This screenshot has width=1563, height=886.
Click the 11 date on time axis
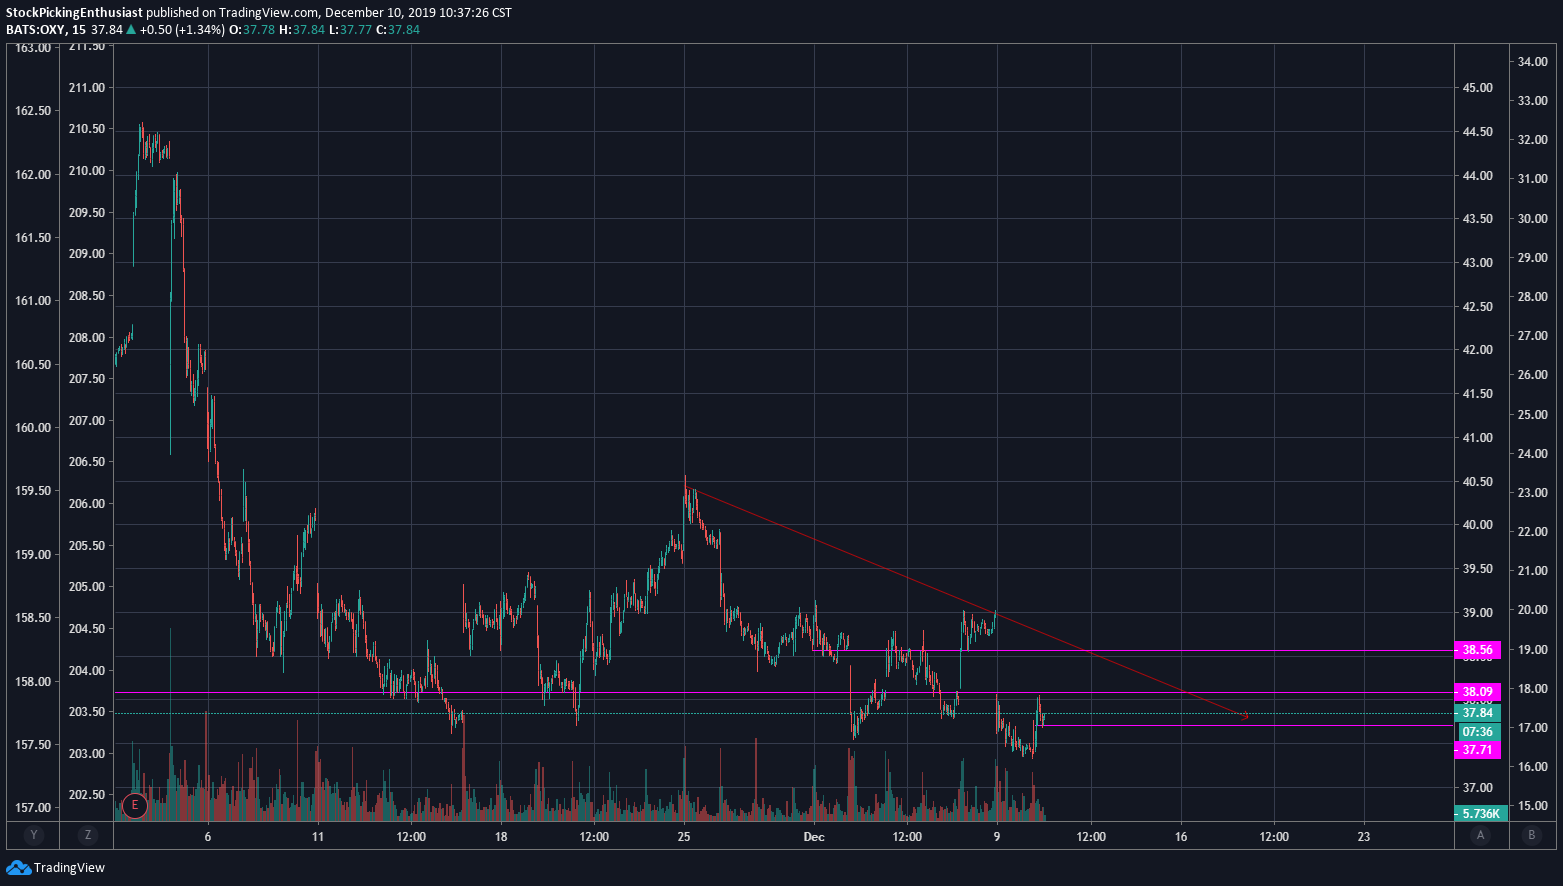pos(318,837)
